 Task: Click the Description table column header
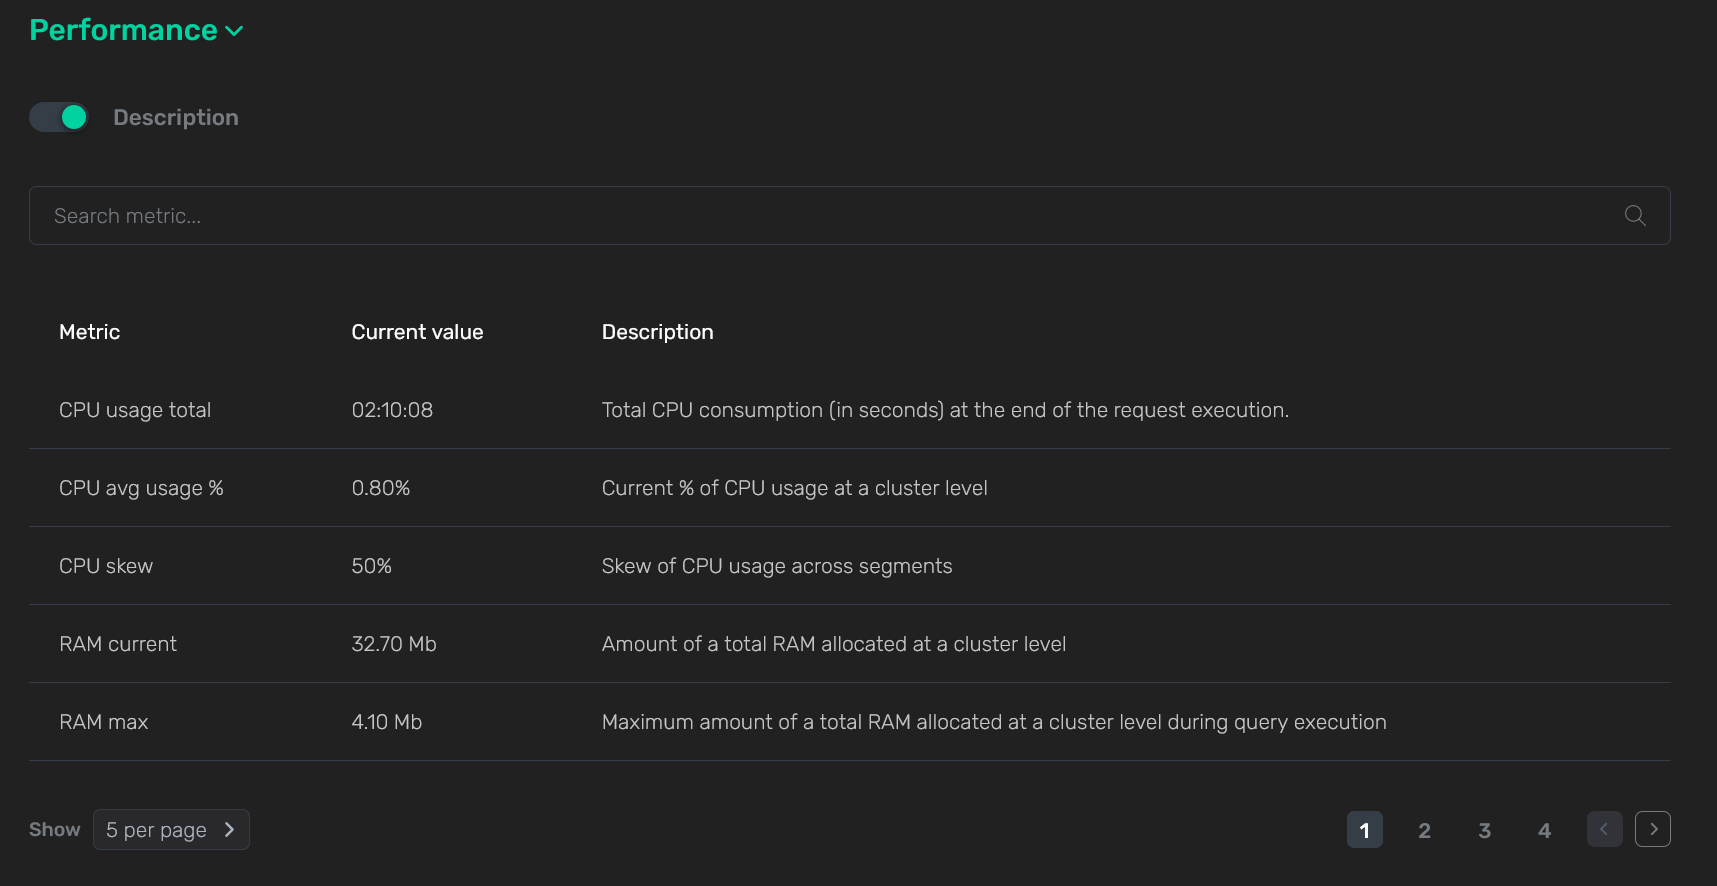657,332
